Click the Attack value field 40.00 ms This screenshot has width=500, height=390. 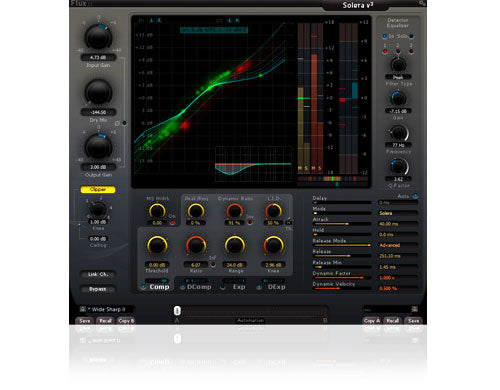tap(398, 224)
